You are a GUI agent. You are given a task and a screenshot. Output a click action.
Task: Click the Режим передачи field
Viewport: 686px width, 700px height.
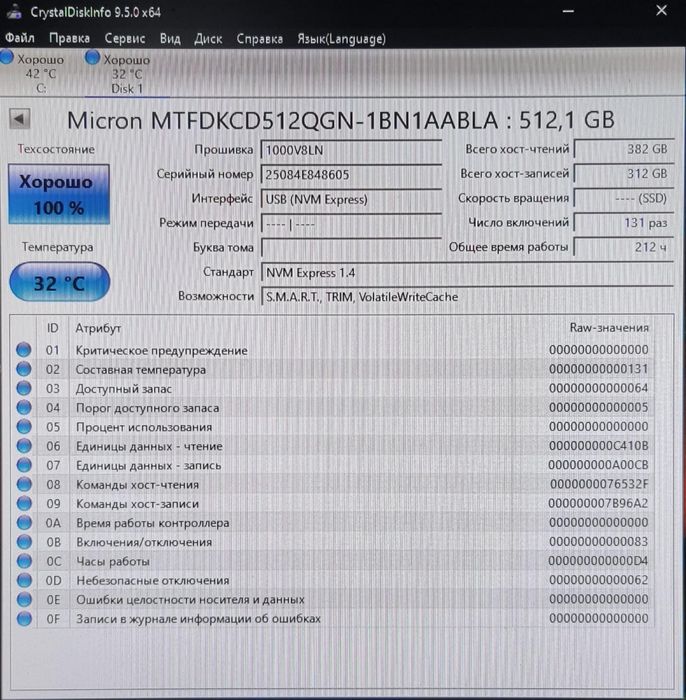point(351,224)
